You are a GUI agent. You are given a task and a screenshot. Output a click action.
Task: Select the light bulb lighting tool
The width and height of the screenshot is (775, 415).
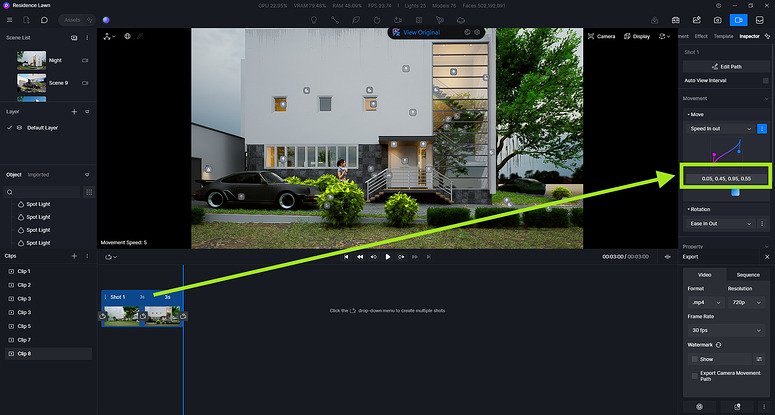click(x=313, y=20)
